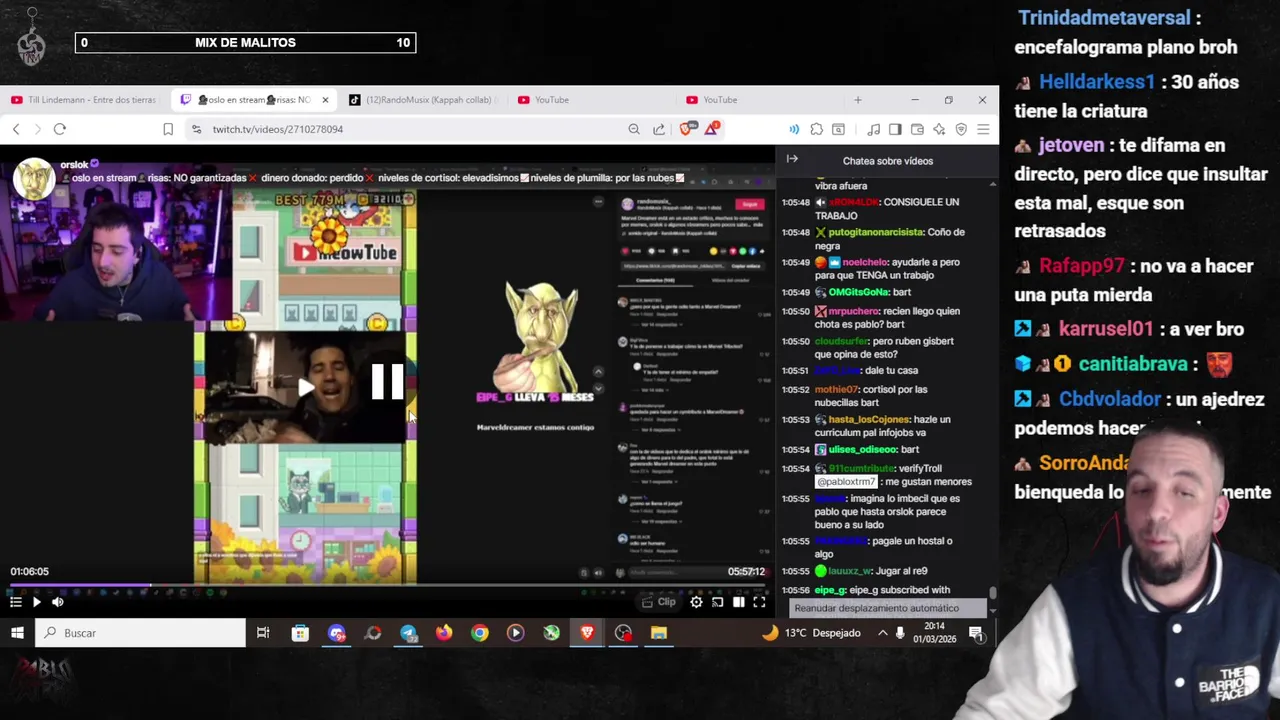The width and height of the screenshot is (1280, 720).
Task: Open the chapters list icon in player
Action: pos(15,602)
